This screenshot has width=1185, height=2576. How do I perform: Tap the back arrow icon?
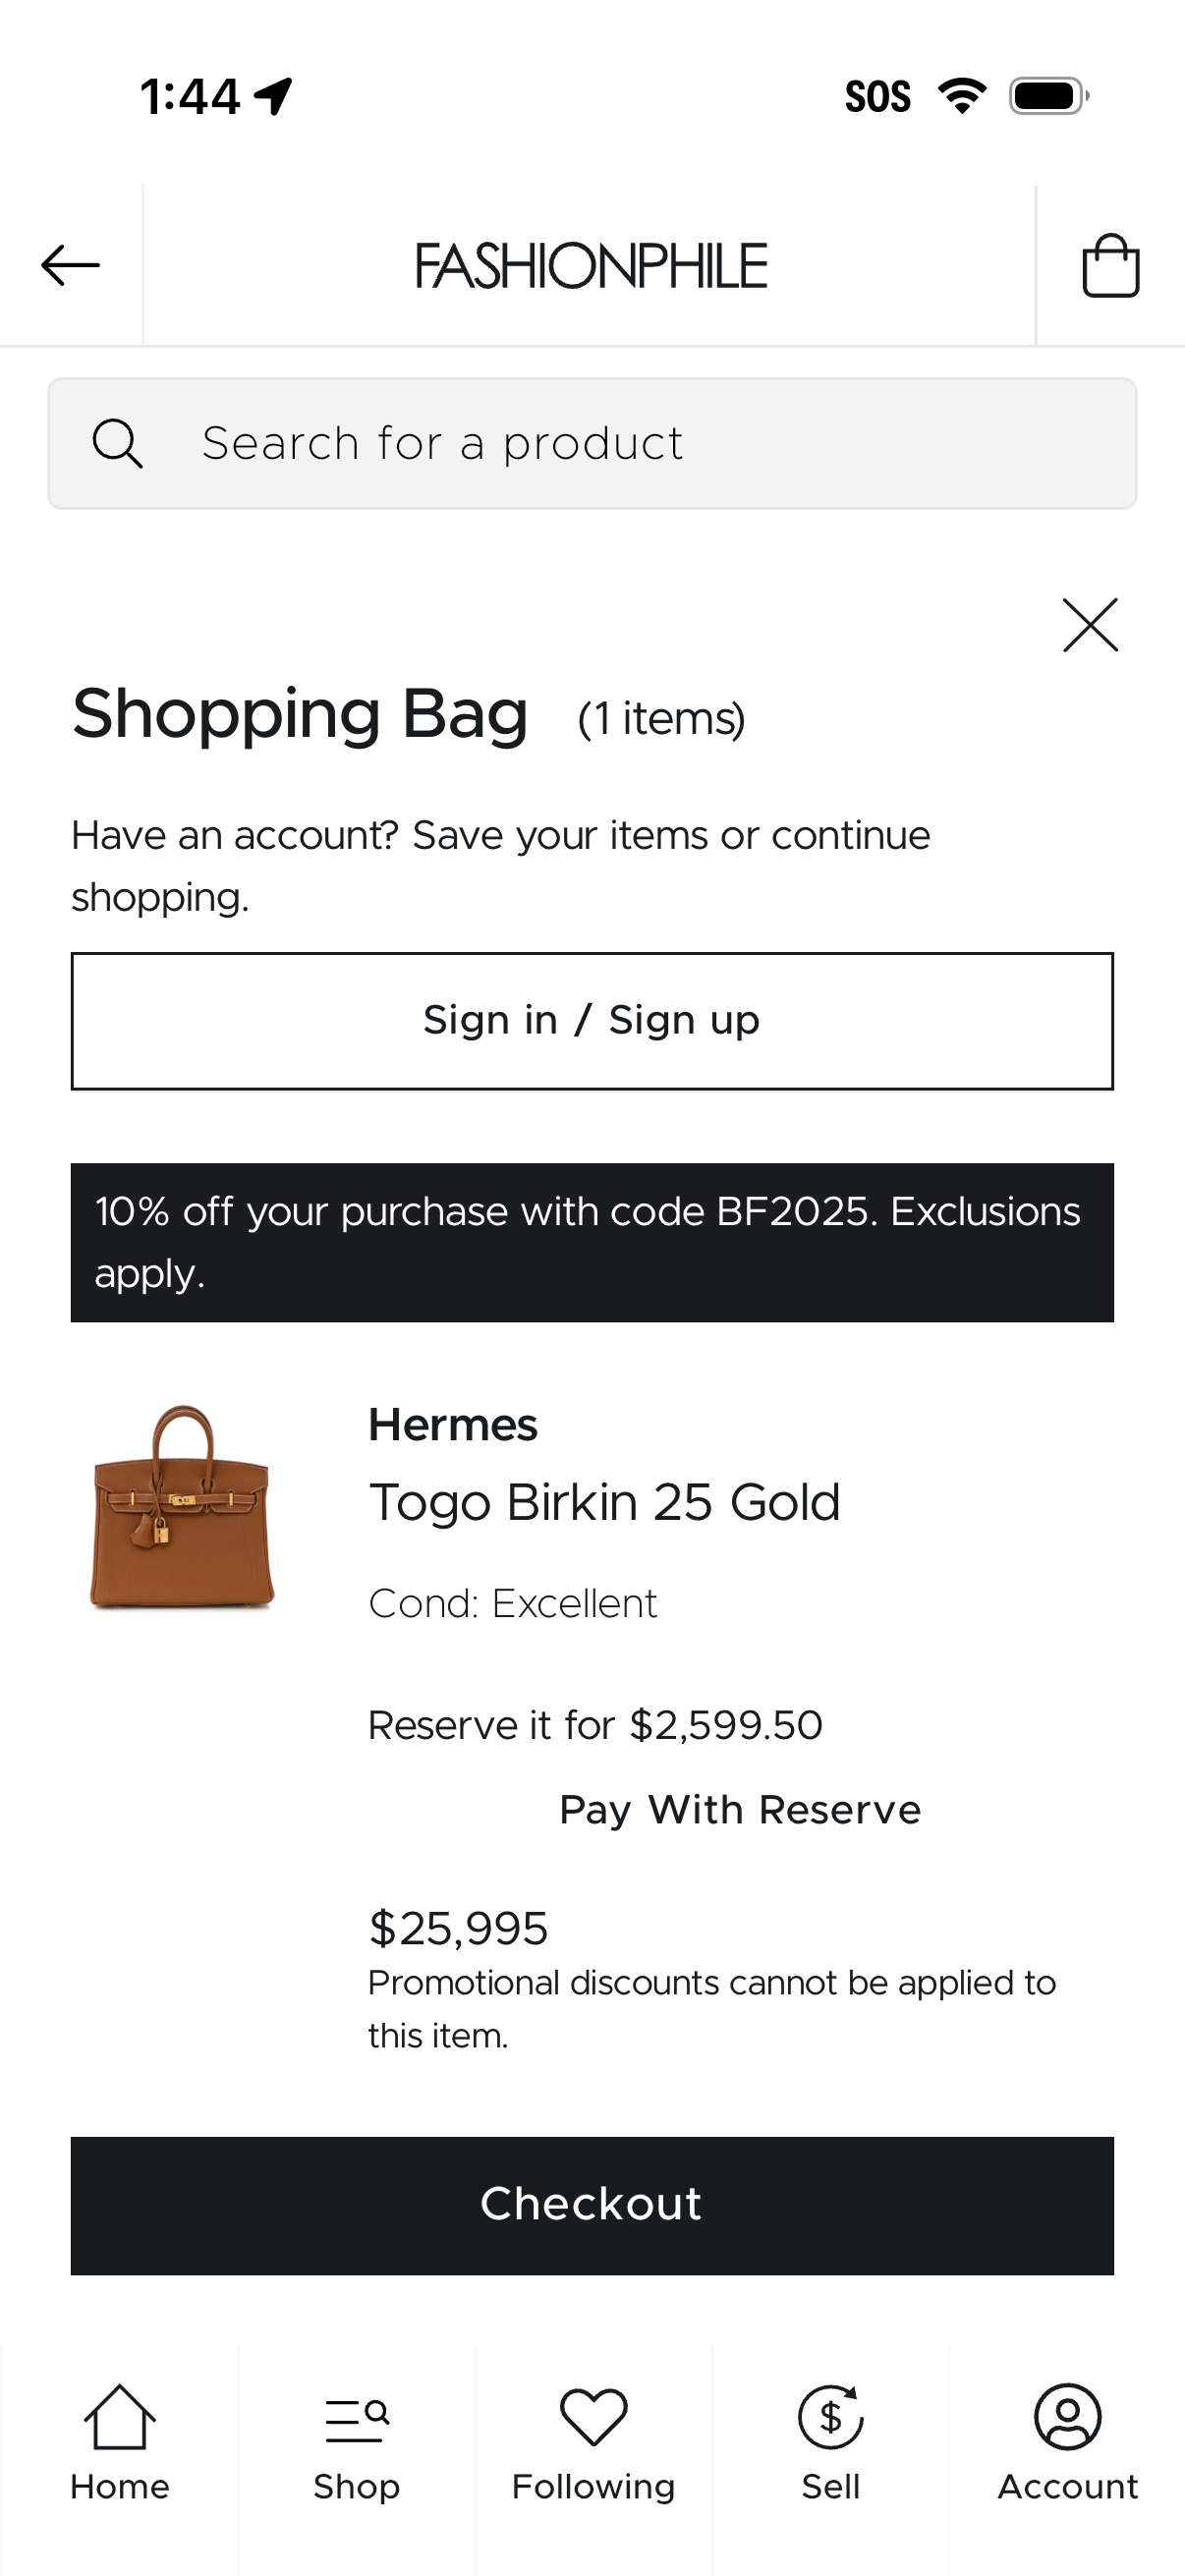tap(70, 266)
